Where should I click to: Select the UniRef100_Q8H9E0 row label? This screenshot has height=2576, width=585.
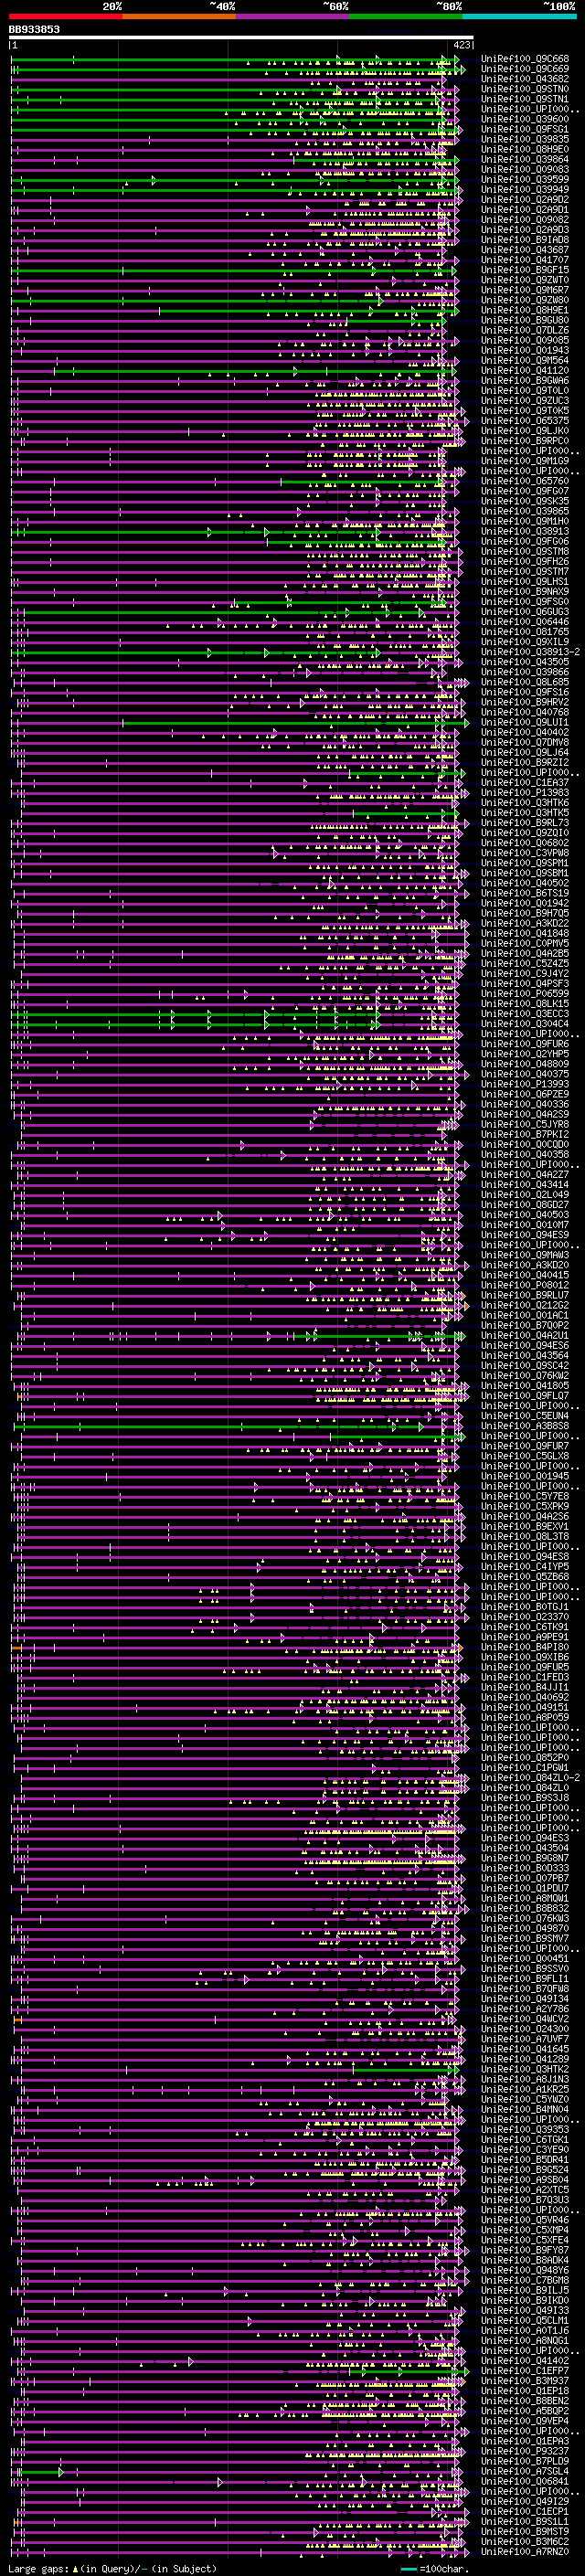525,149
